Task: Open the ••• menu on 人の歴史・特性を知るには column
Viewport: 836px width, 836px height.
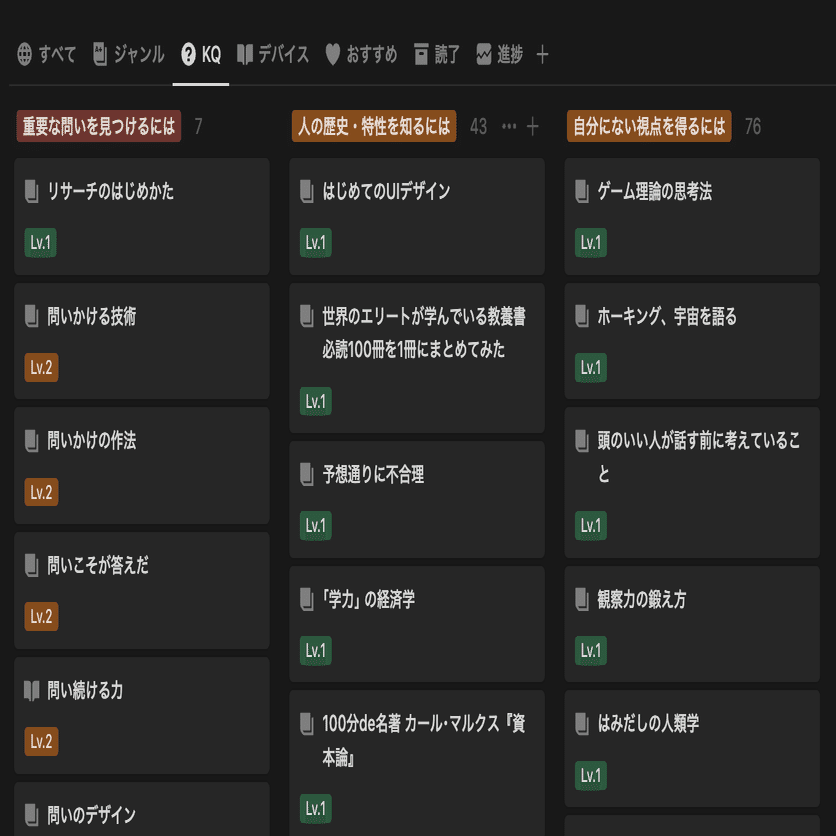Action: [509, 126]
